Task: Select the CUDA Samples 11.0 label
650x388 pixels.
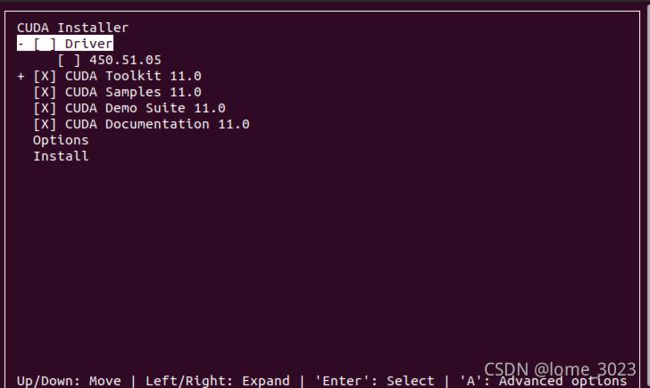Action: coord(133,92)
